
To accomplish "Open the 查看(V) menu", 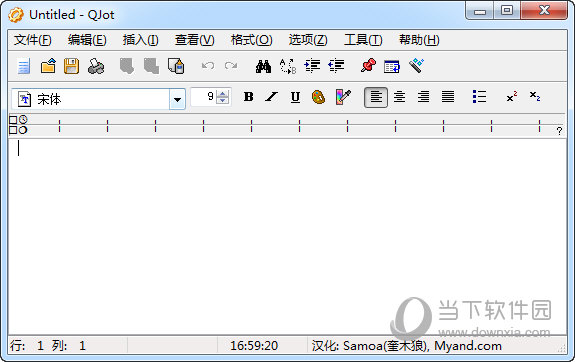I will pos(194,40).
